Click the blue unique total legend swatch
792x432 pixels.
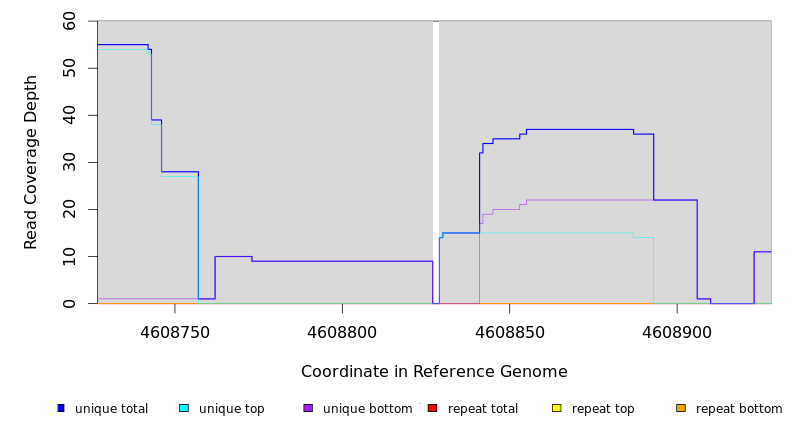(x=61, y=408)
